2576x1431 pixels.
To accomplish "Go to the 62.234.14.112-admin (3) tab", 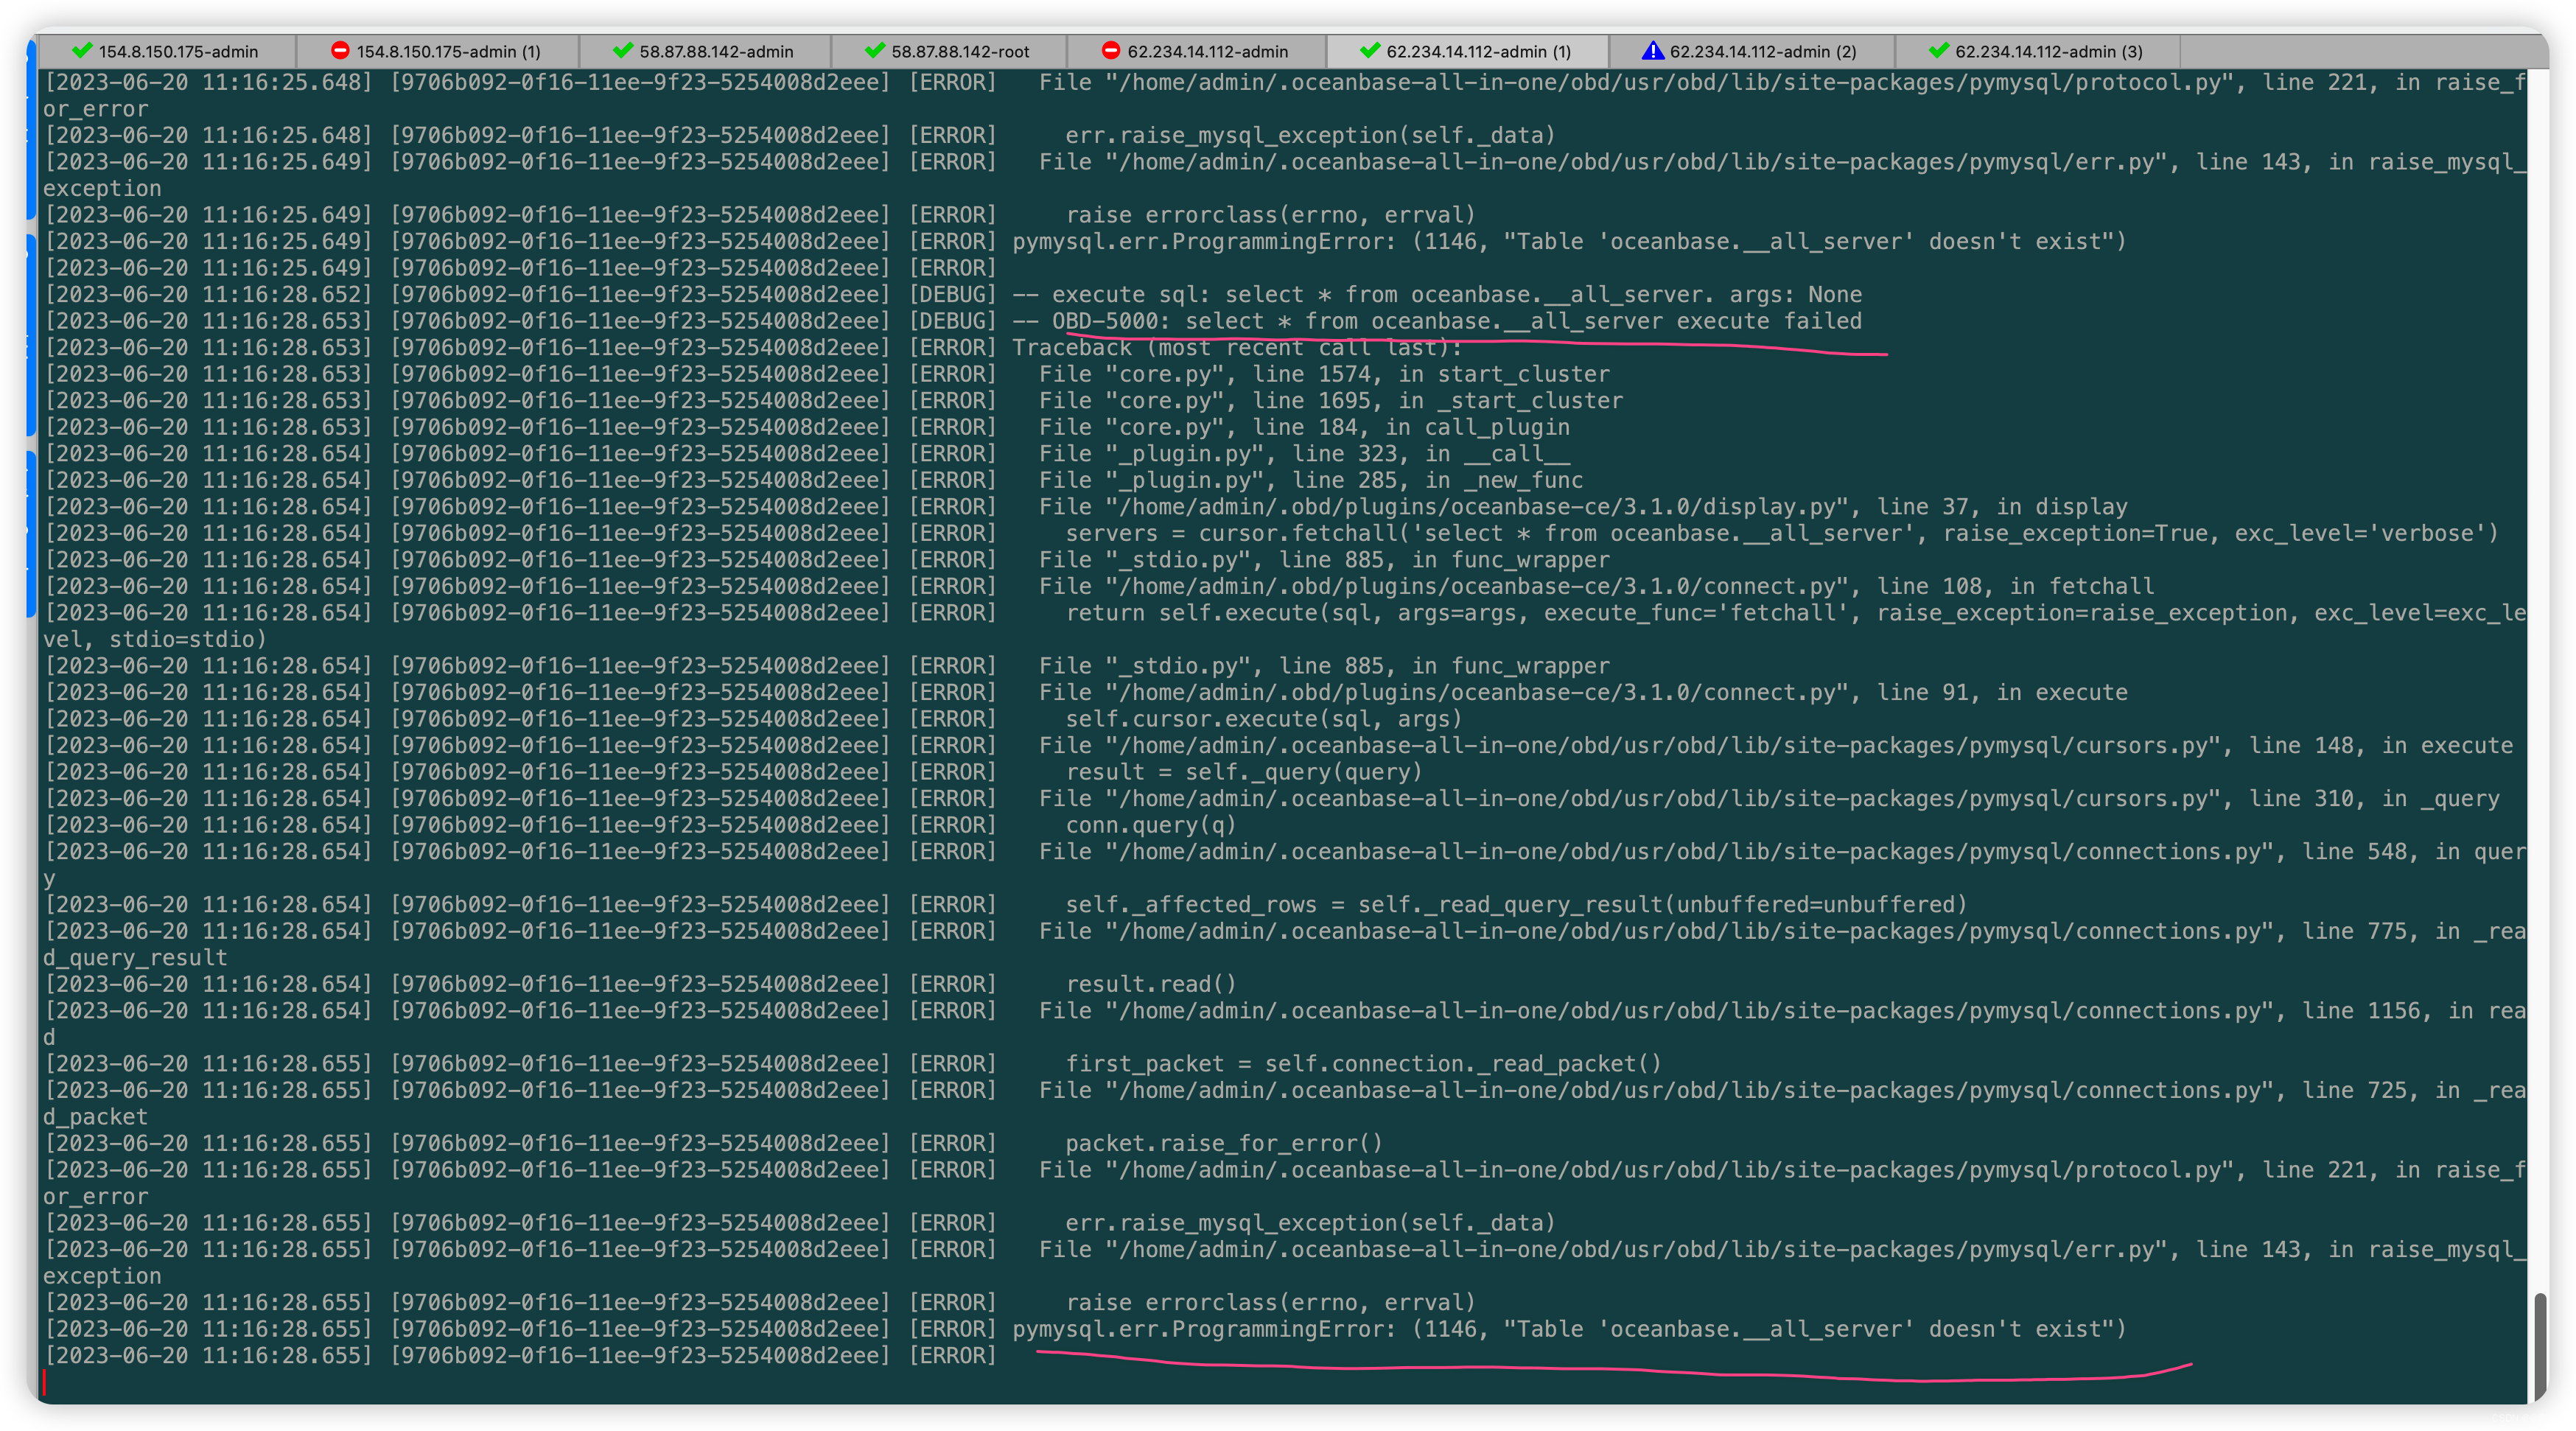I will tap(2048, 52).
